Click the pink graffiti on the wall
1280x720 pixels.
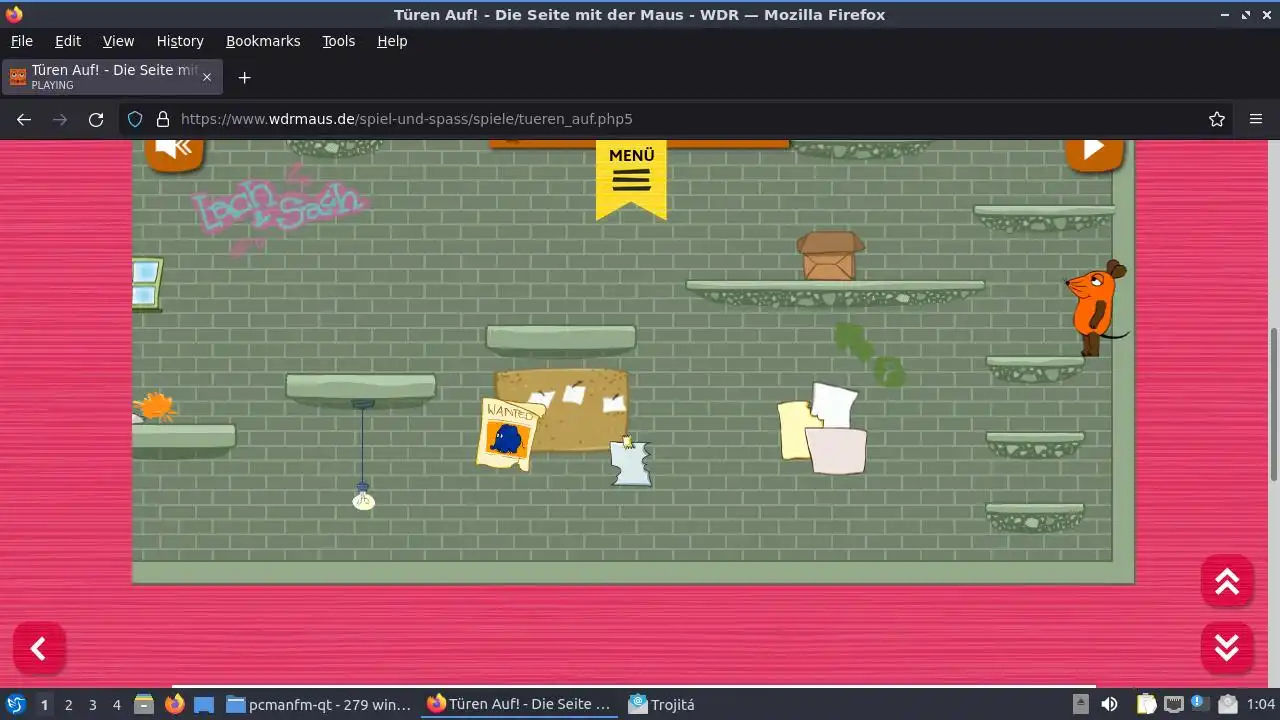tap(279, 208)
